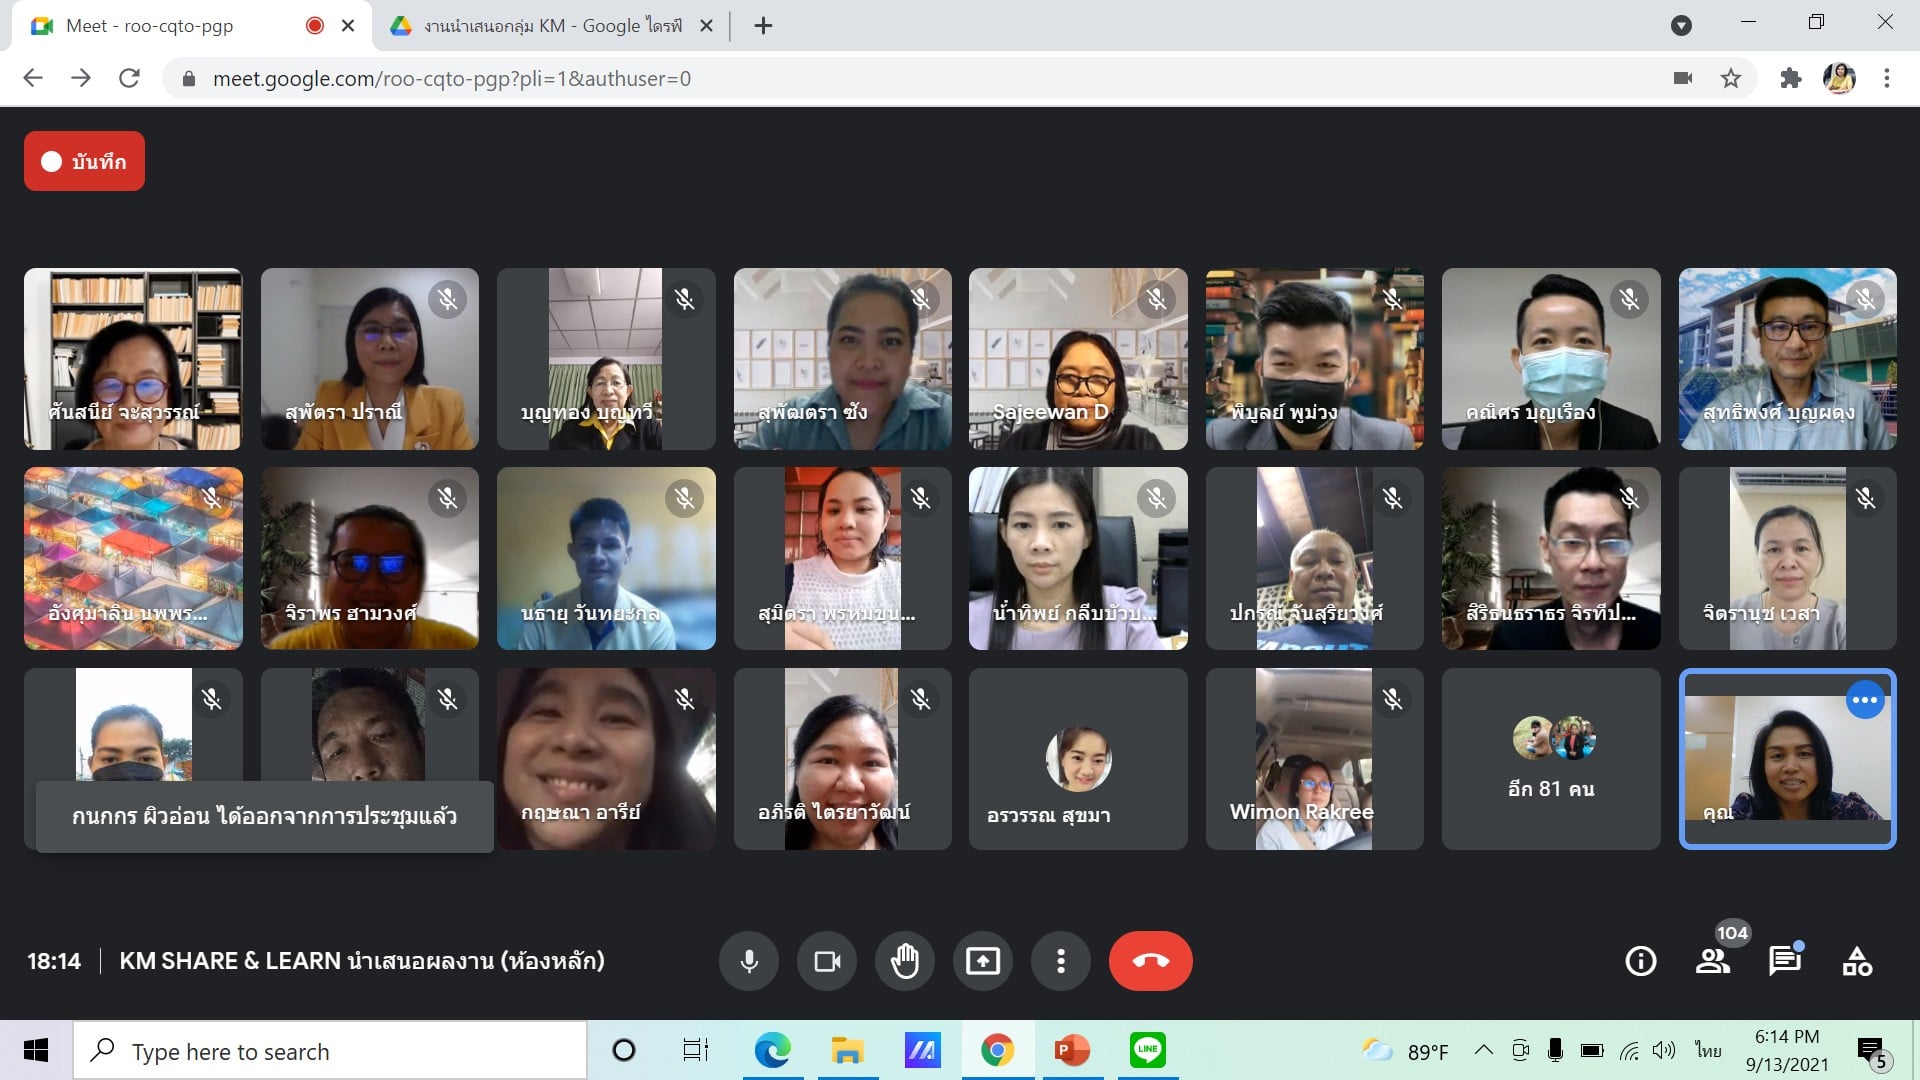Show participants list with 104 badge
The height and width of the screenshot is (1080, 1920).
coord(1713,961)
